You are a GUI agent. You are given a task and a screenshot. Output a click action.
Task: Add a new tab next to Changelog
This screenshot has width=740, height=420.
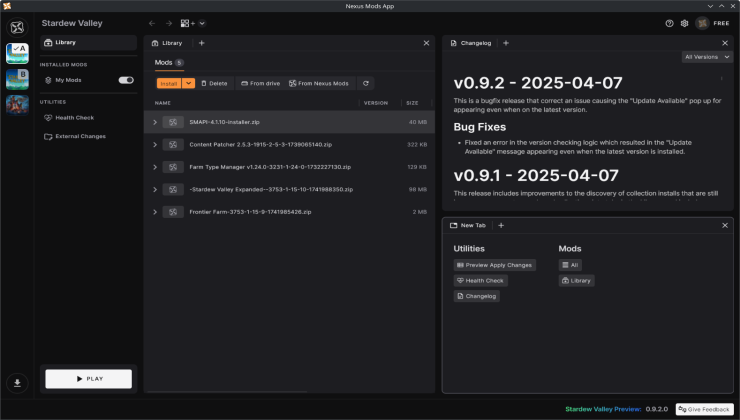(505, 43)
